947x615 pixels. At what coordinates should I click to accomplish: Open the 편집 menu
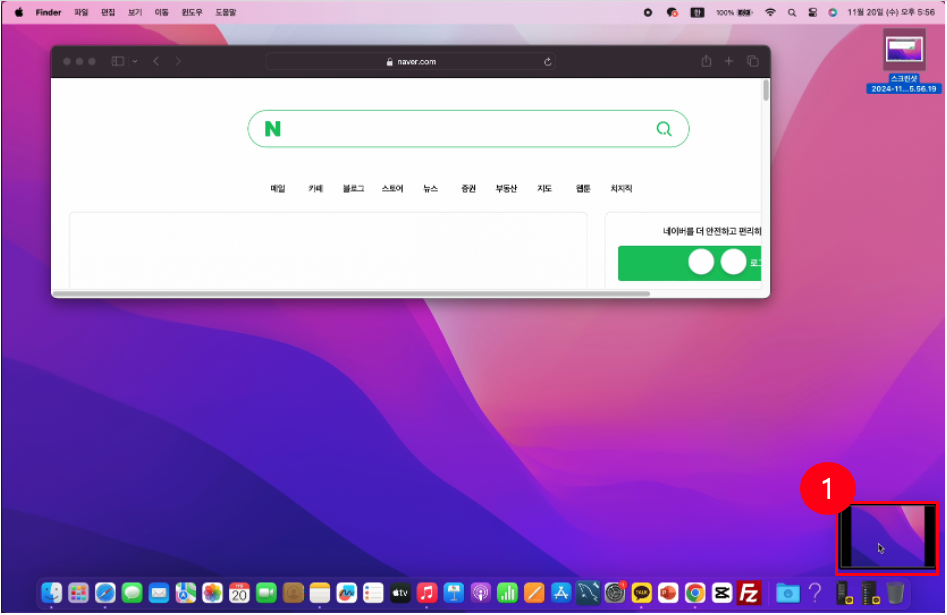pyautogui.click(x=108, y=12)
